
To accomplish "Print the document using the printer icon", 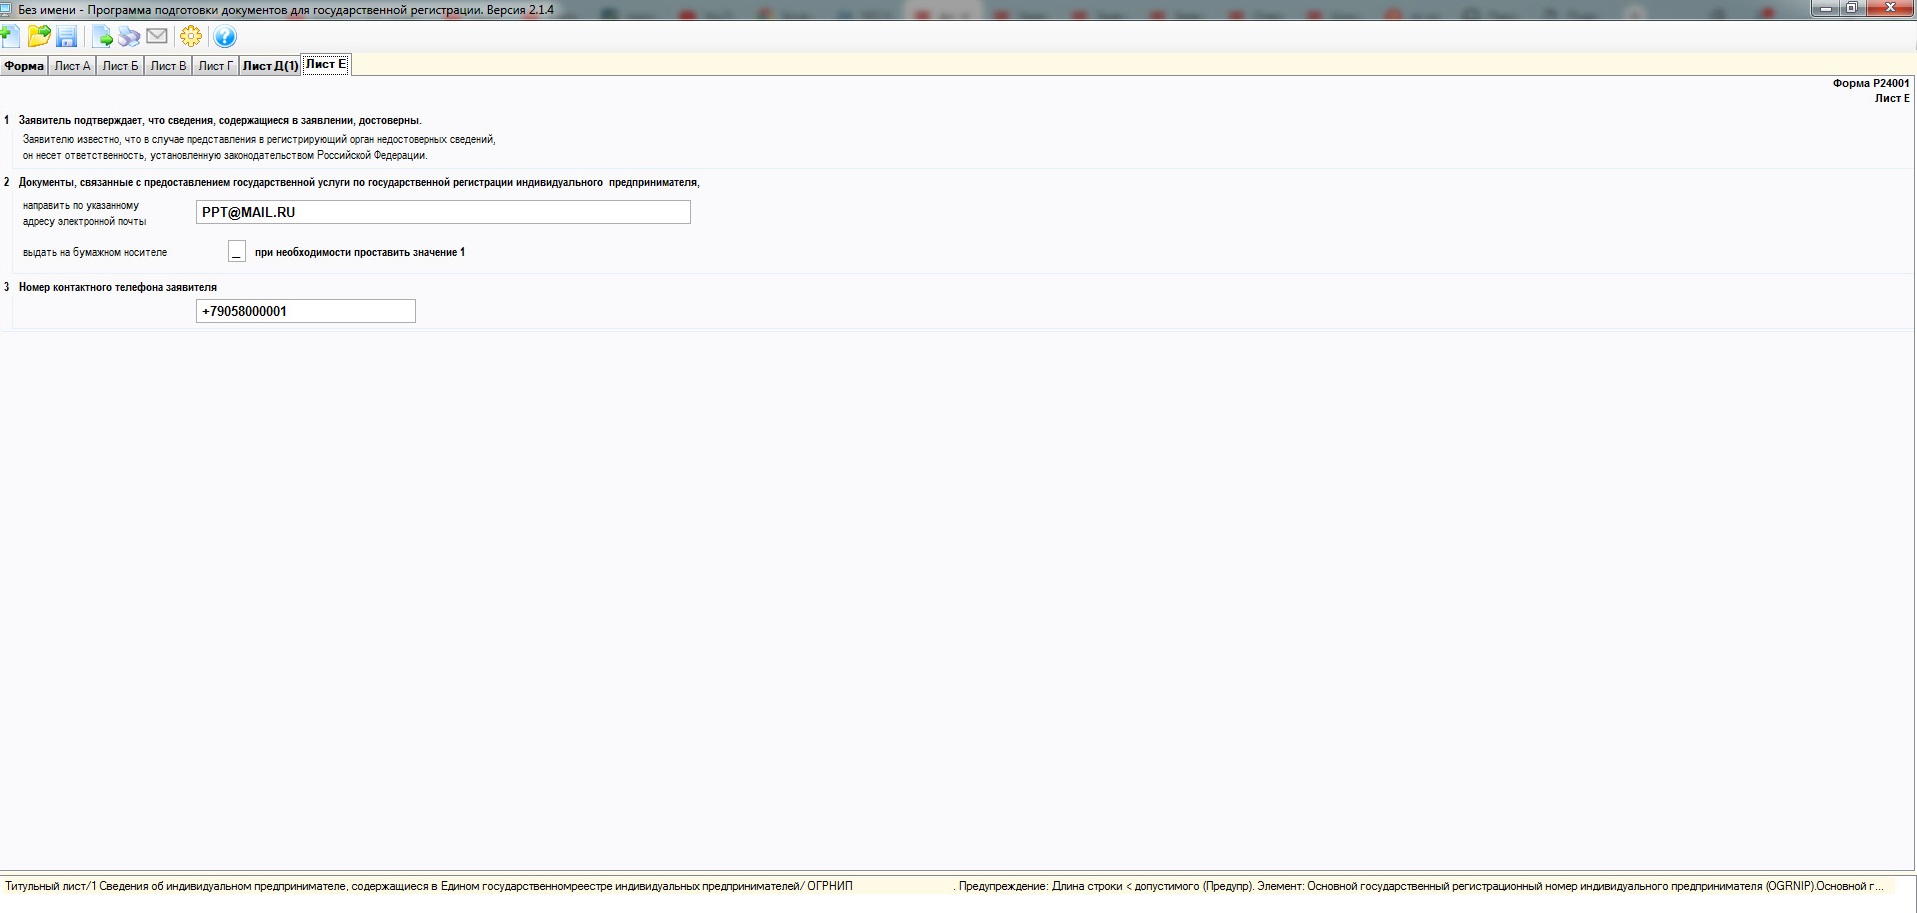I will point(129,37).
